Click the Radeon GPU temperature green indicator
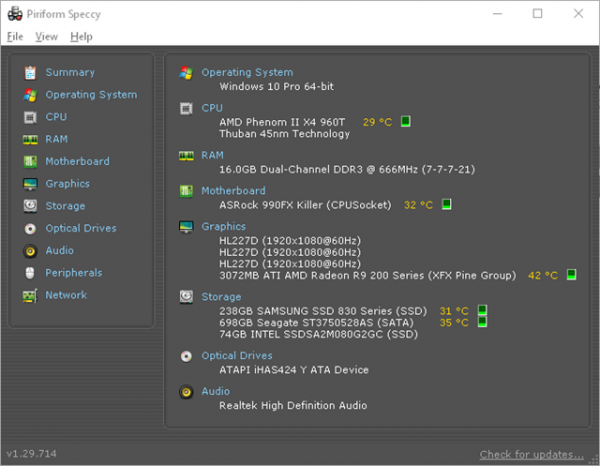Screen dimensions: 600x466 pos(571,275)
